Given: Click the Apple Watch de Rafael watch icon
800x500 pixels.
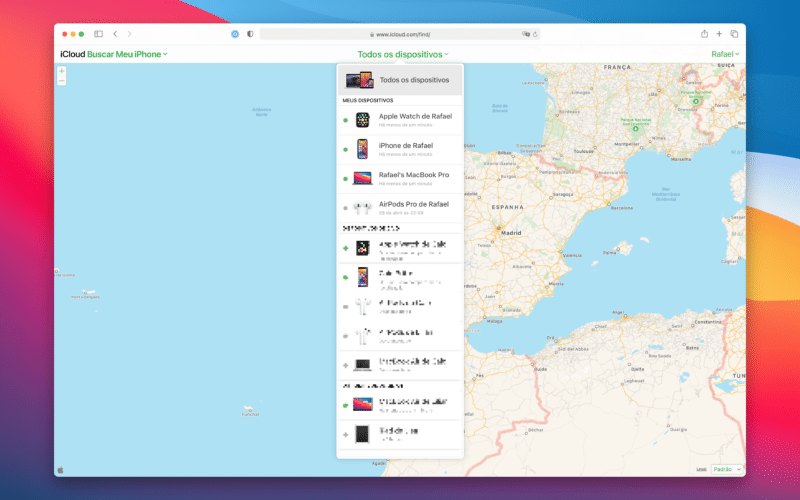Looking at the screenshot, I should 363,120.
